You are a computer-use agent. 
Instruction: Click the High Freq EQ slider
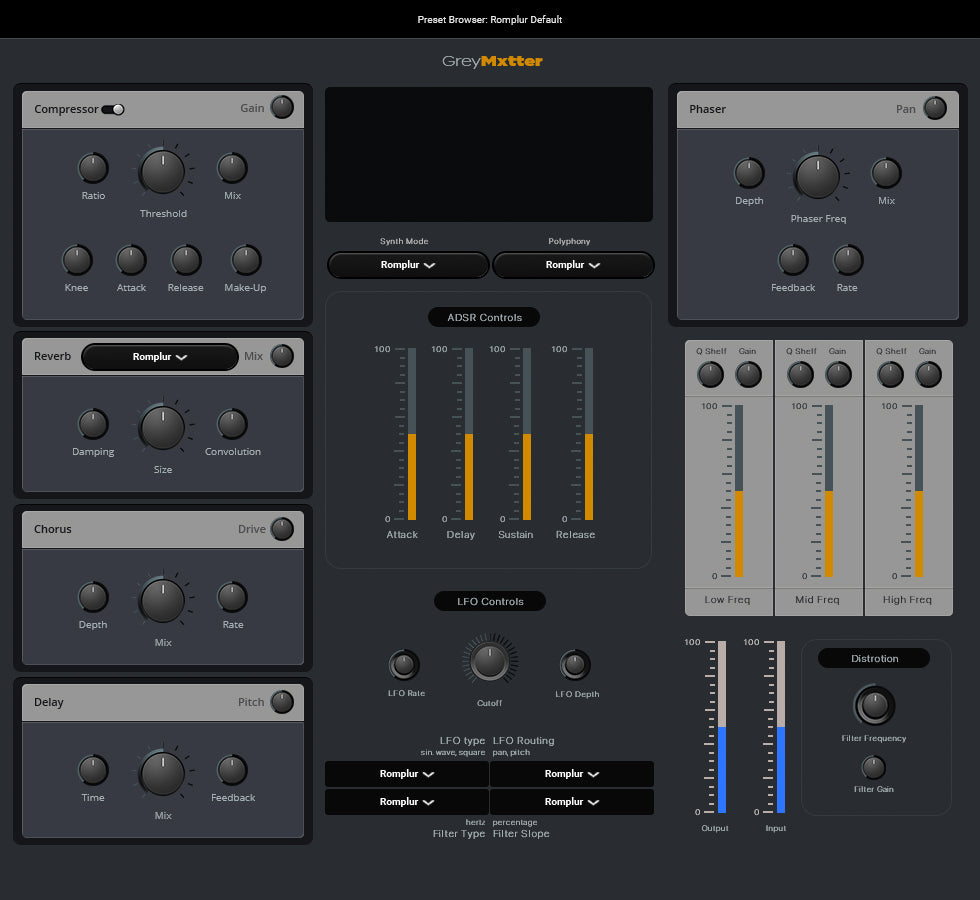[919, 491]
